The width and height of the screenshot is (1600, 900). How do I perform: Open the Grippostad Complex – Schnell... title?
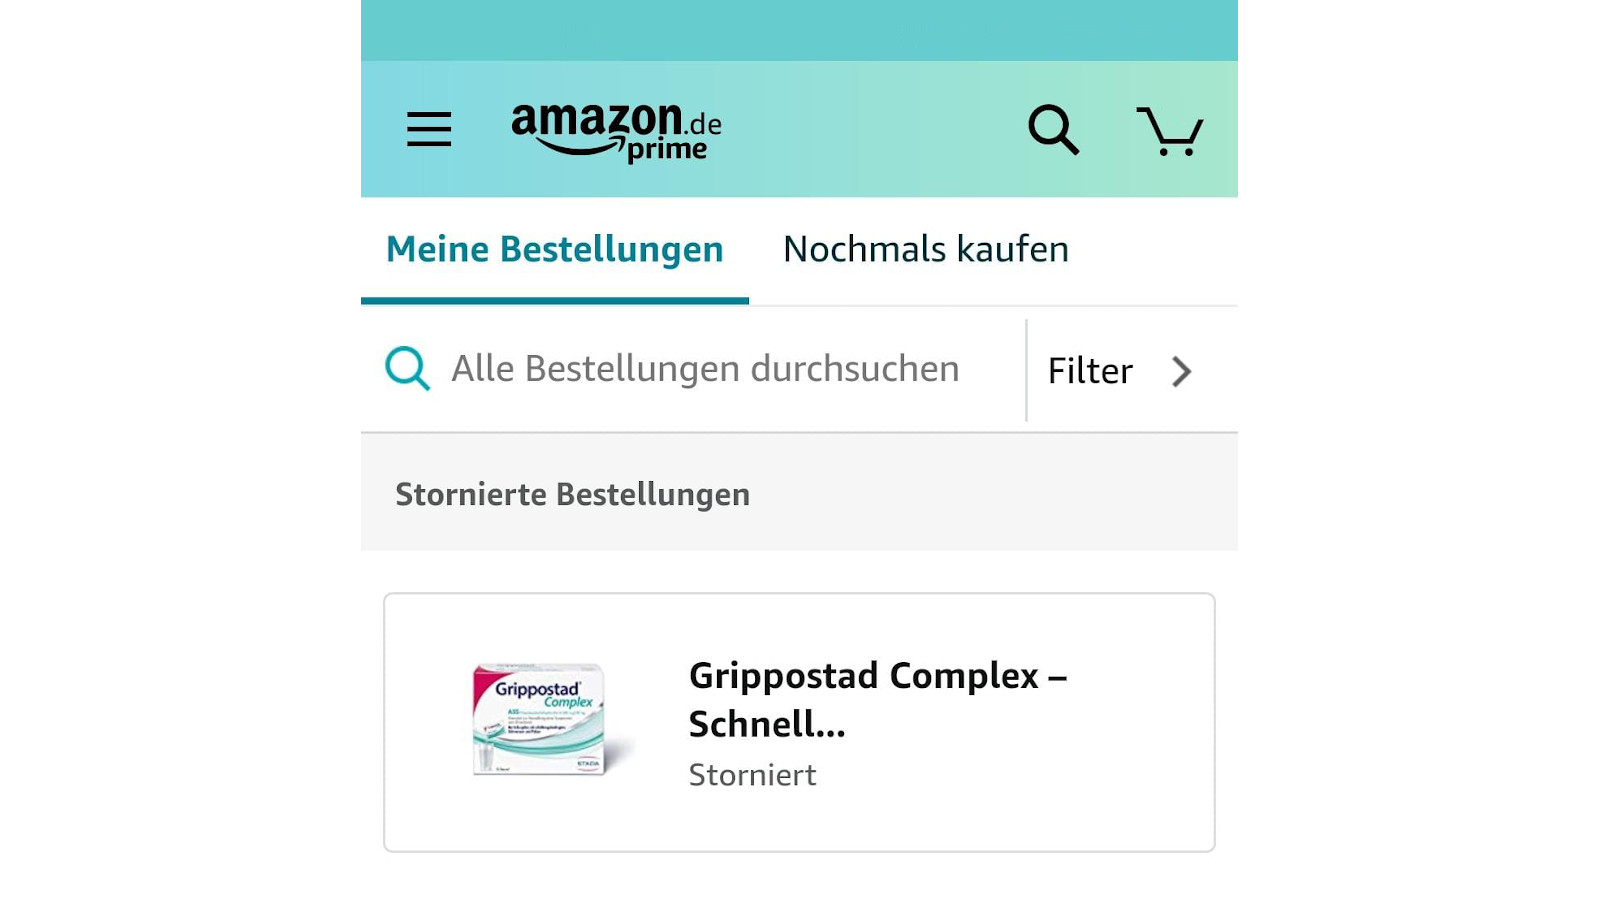877,699
